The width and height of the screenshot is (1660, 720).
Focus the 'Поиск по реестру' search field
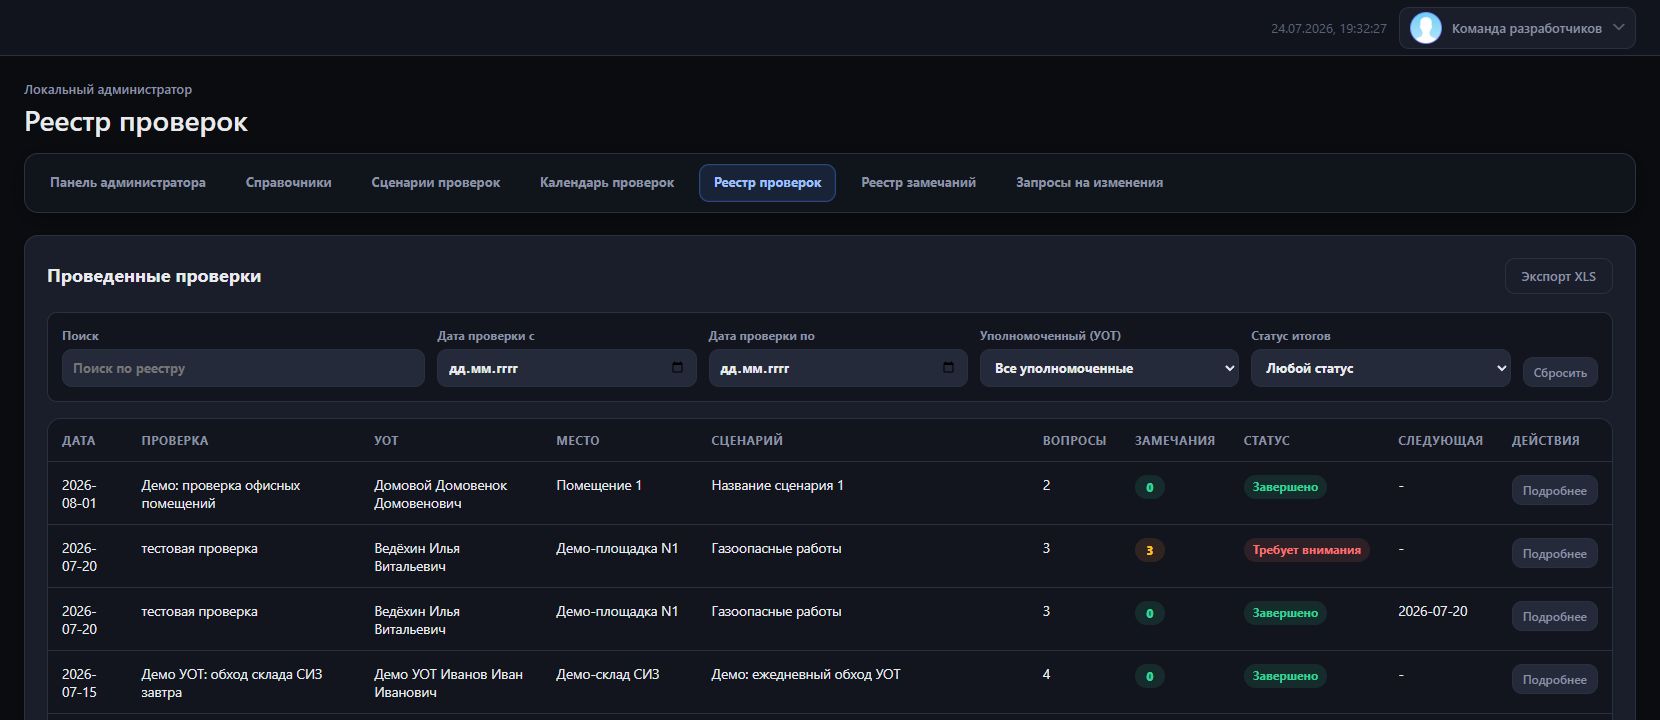click(243, 368)
